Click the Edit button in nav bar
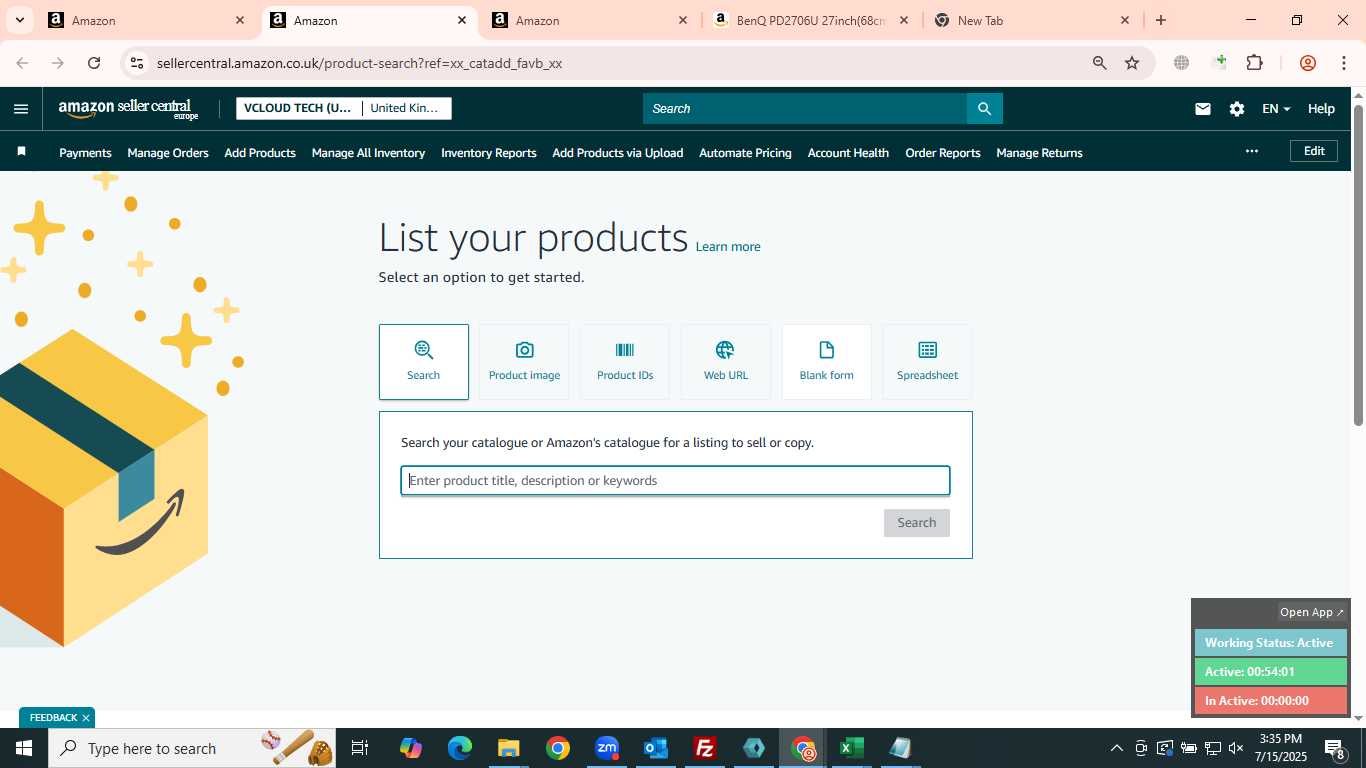Viewport: 1366px width, 768px height. coord(1314,151)
